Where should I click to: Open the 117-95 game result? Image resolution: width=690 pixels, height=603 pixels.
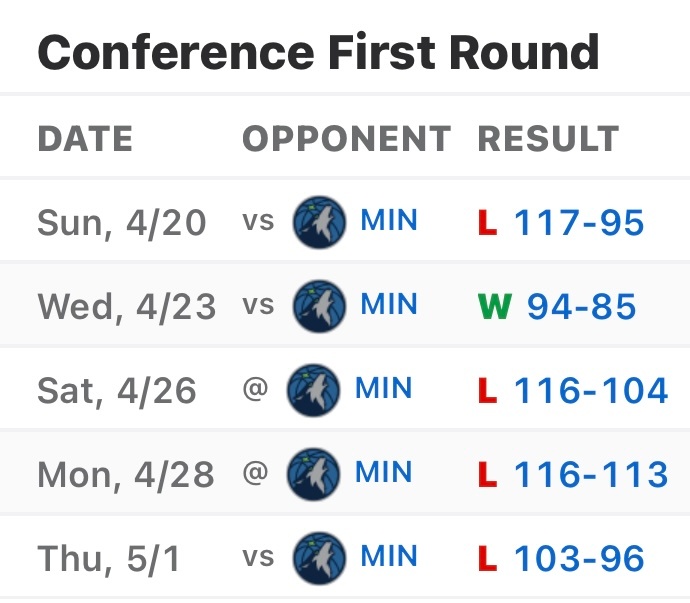(x=579, y=223)
